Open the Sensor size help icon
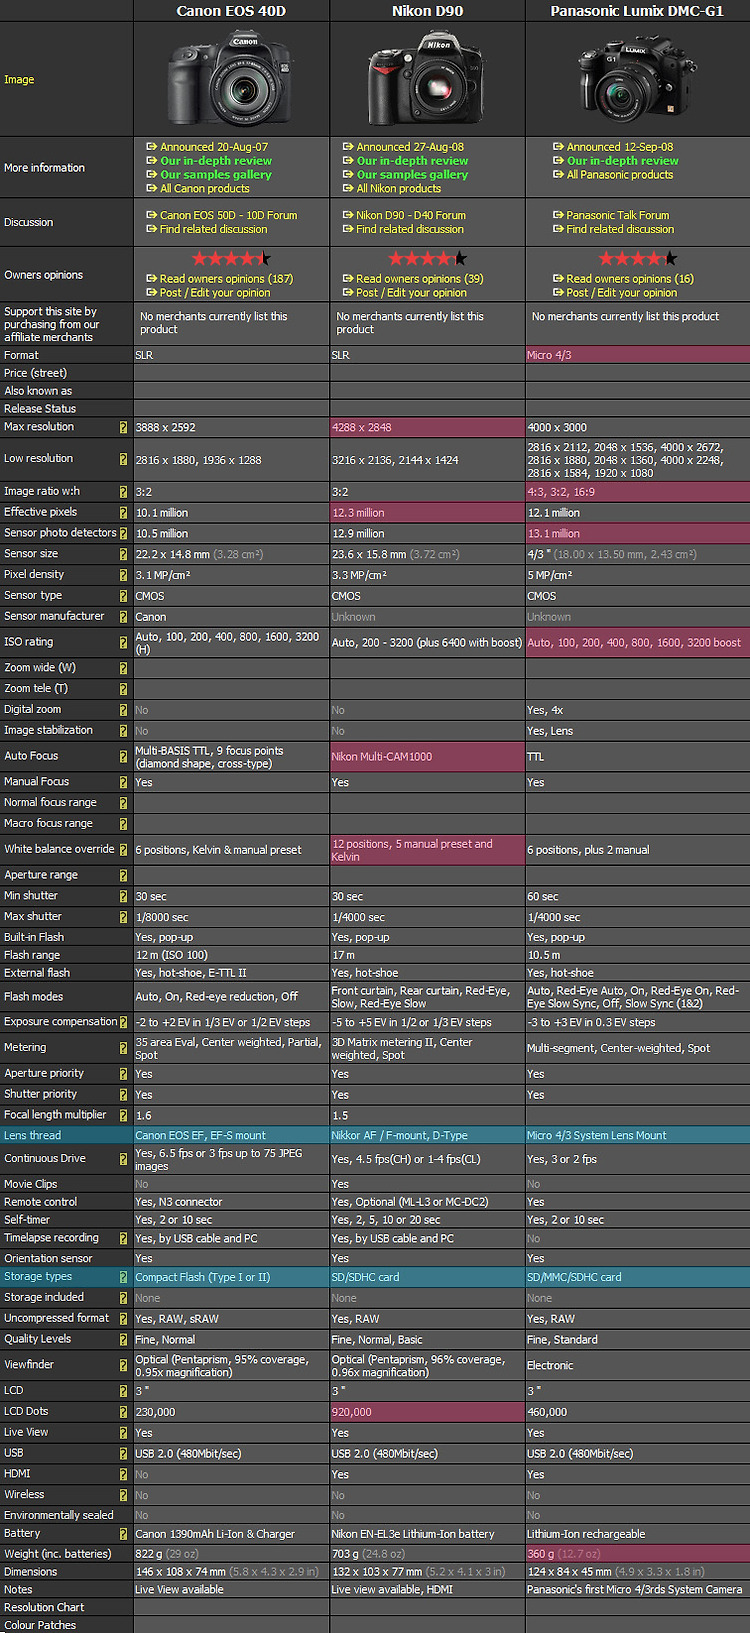Screen dimensions: 750x1633 [124, 554]
